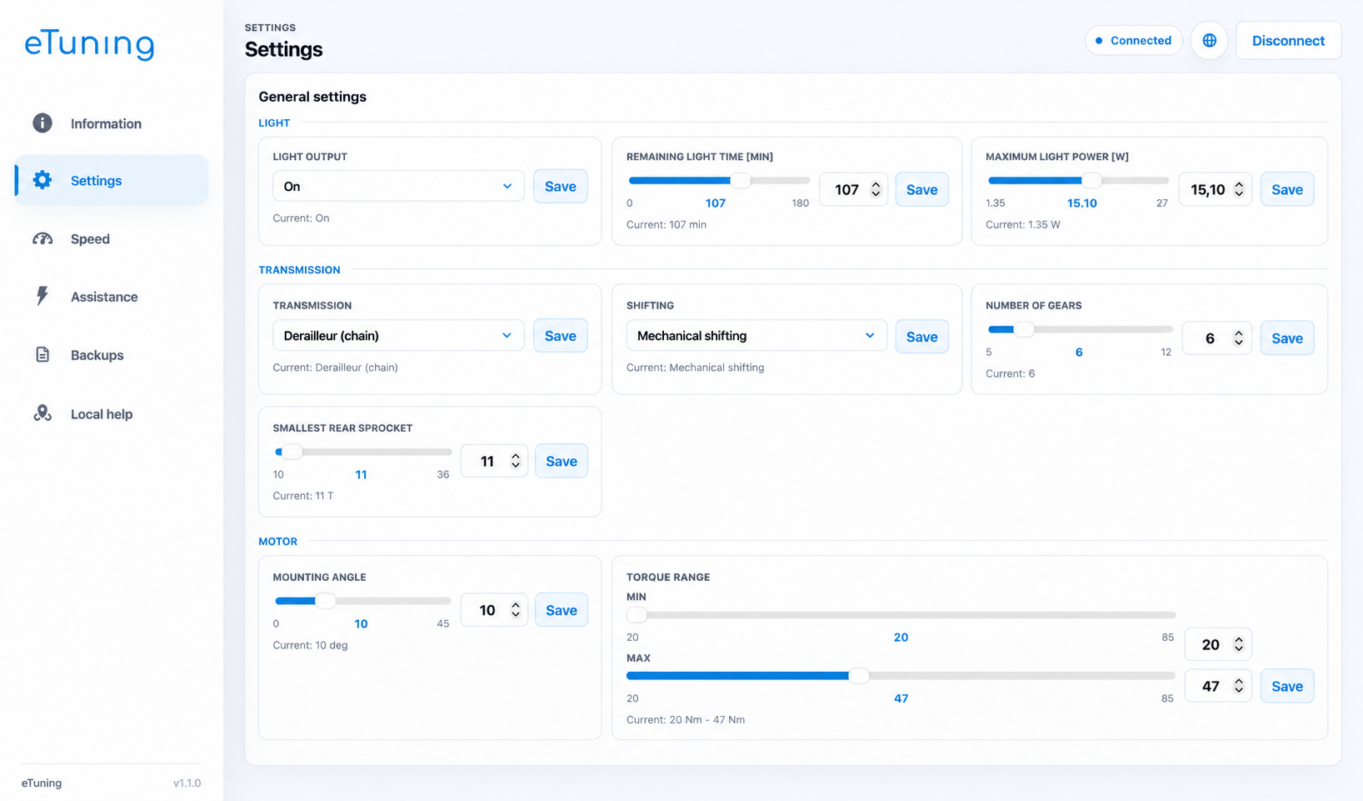Click the Local help icon
This screenshot has width=1363, height=801.
(42, 413)
